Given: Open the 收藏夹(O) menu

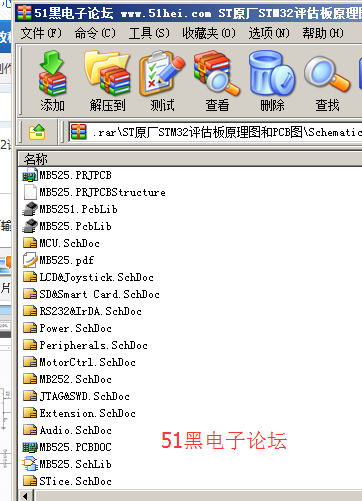Looking at the screenshot, I should [x=209, y=33].
